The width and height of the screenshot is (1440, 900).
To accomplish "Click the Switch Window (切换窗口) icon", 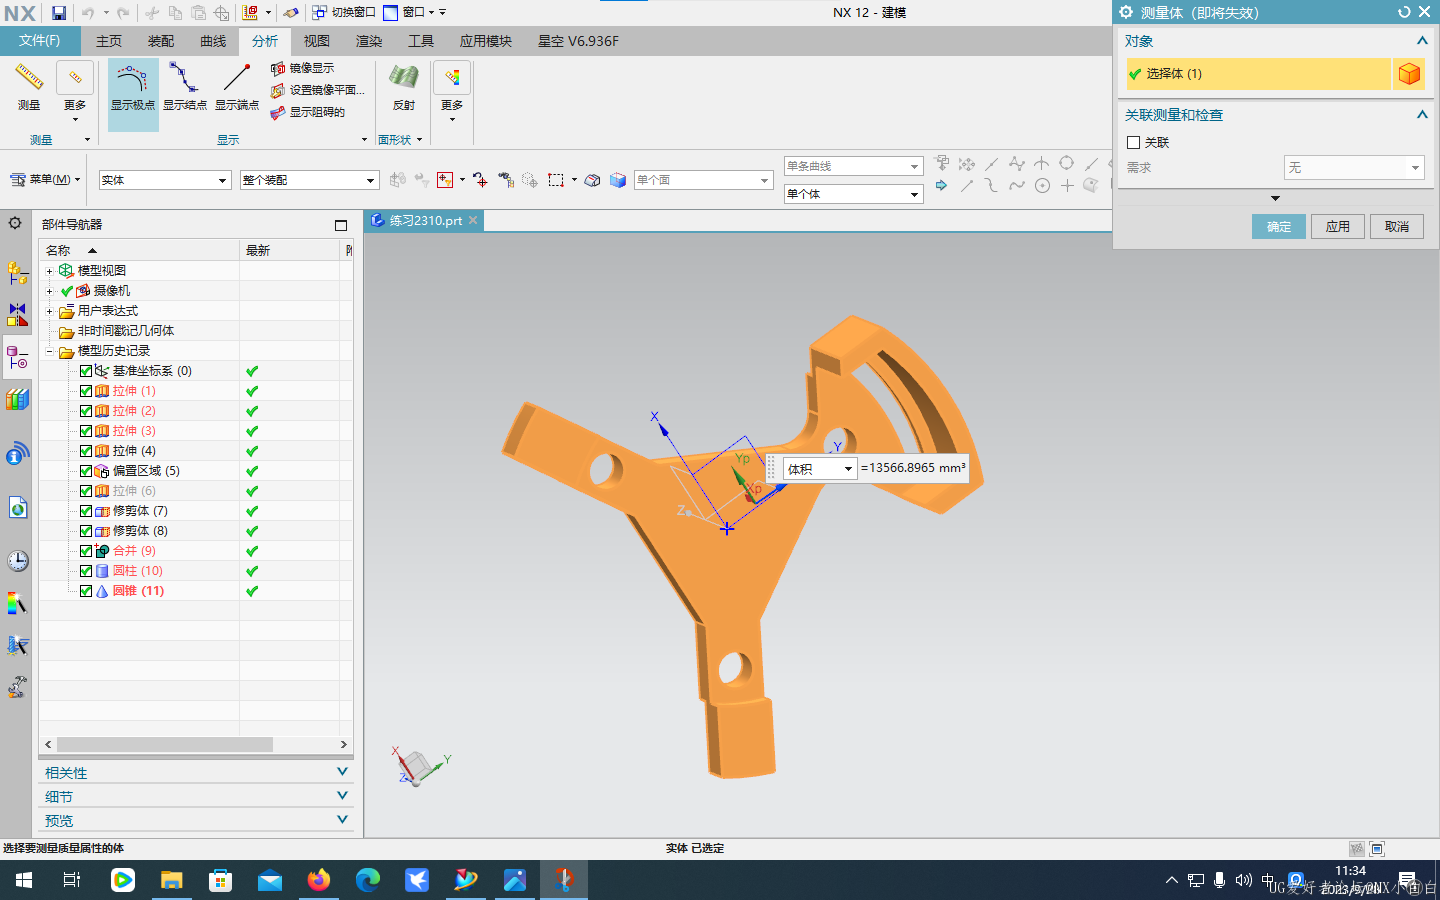I will 319,13.
